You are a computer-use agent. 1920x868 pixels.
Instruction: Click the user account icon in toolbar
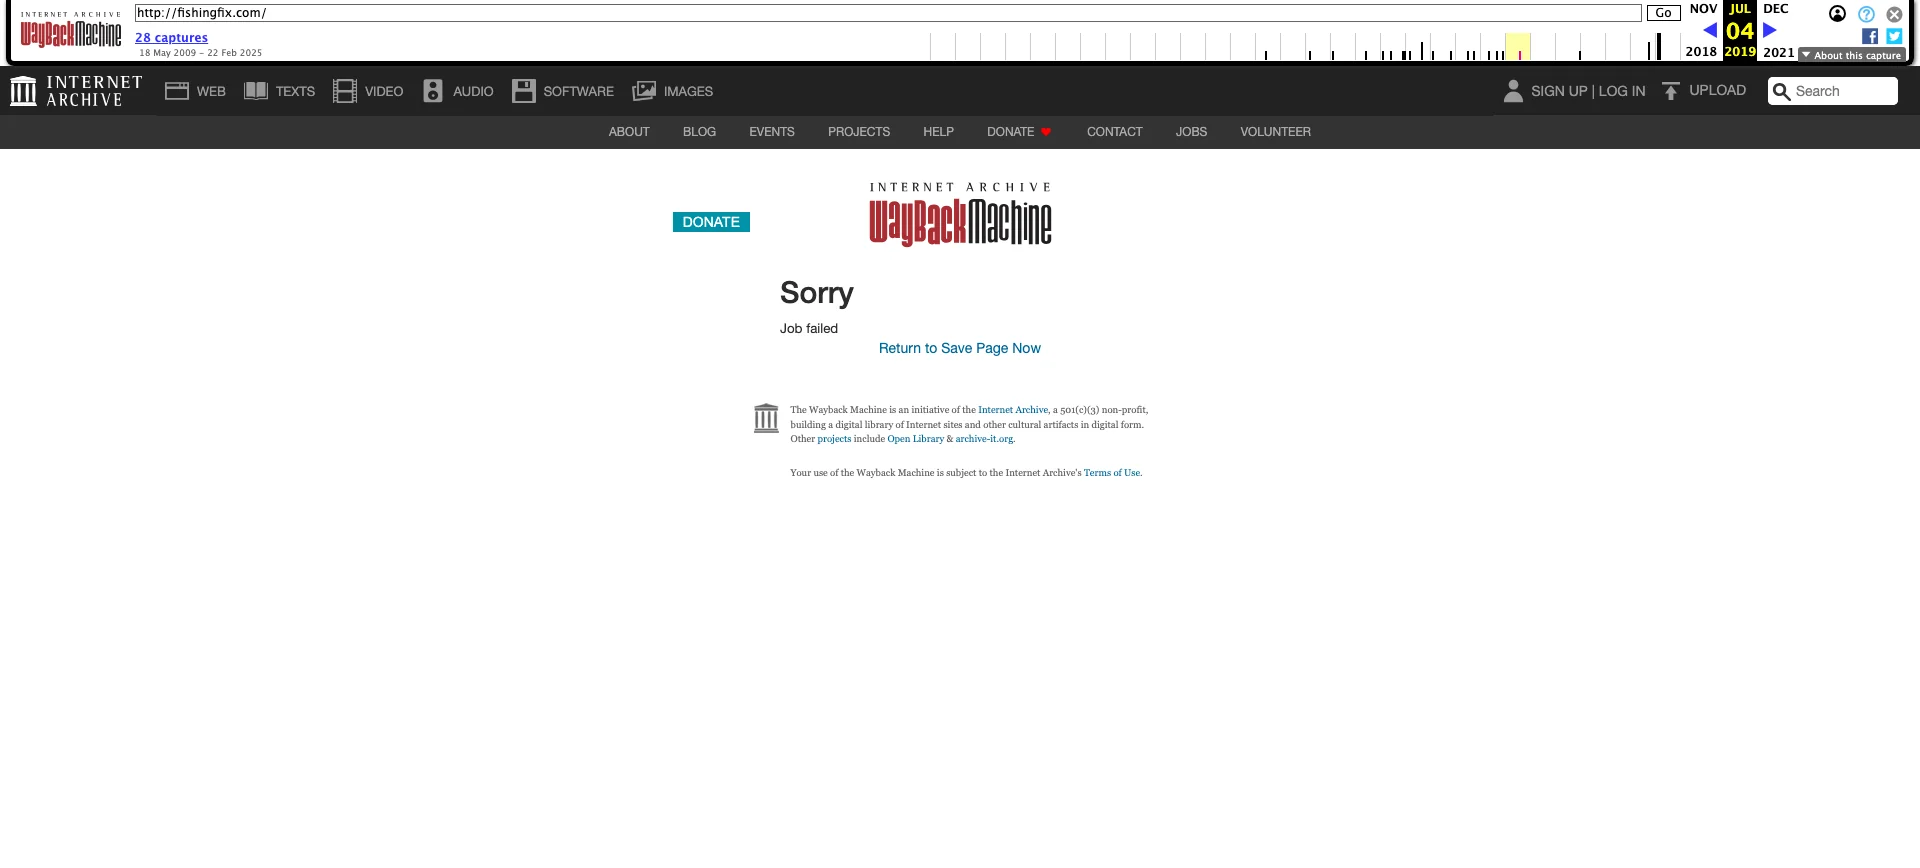coord(1837,14)
